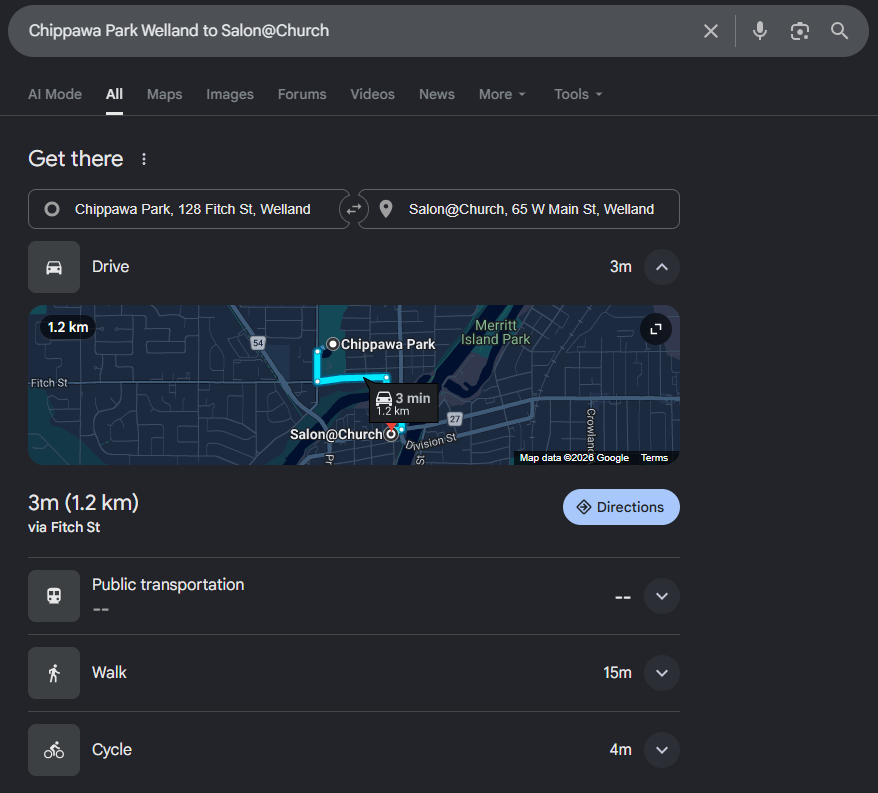The image size is (878, 793).
Task: Click the 3m (1.2 km) route summary
Action: click(x=83, y=503)
